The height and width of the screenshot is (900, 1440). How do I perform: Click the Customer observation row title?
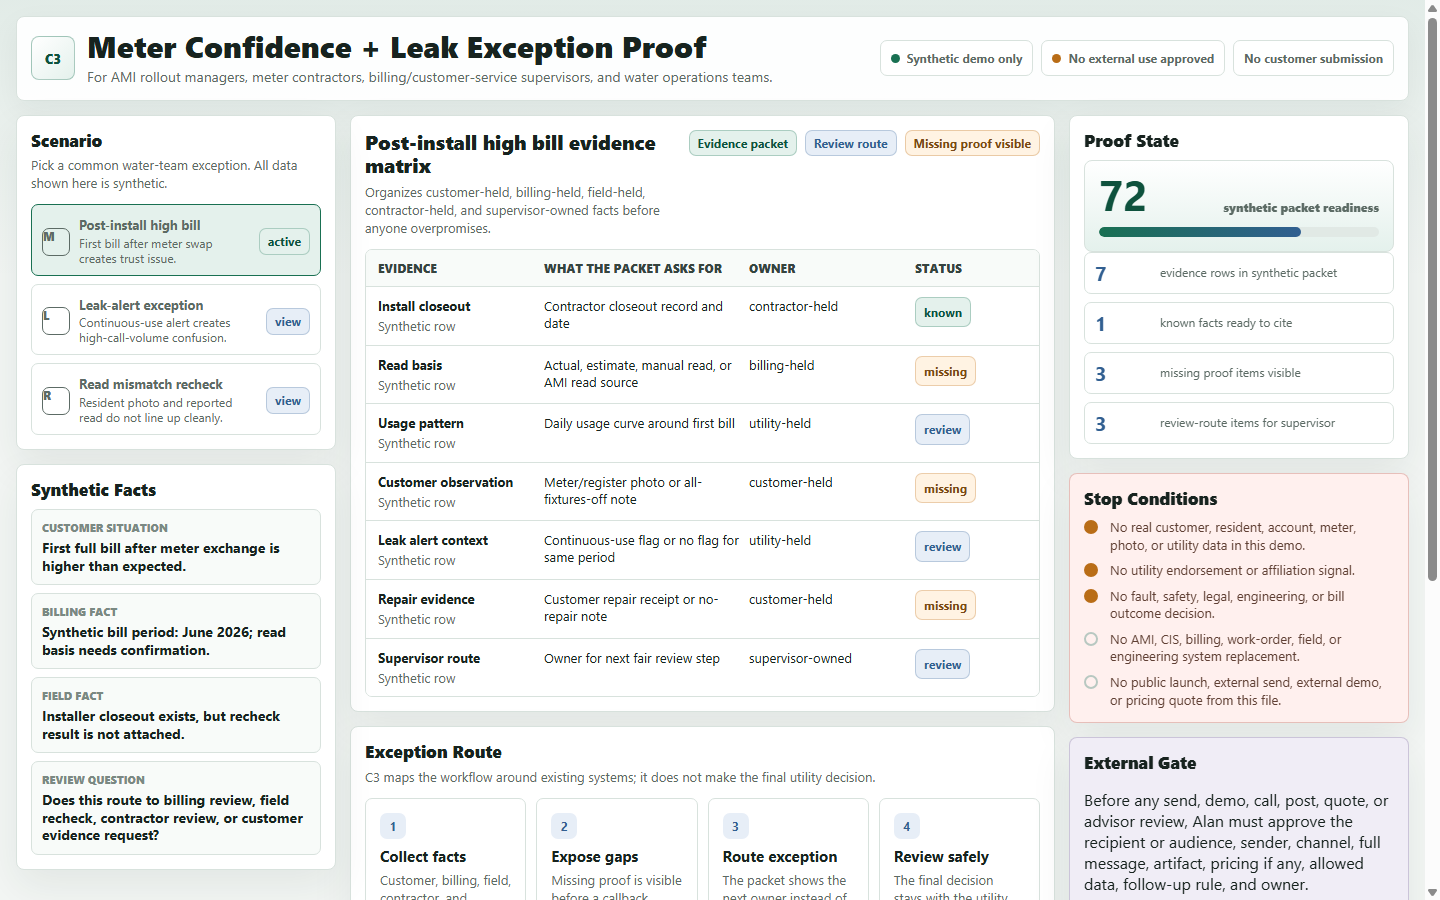pyautogui.click(x=445, y=483)
